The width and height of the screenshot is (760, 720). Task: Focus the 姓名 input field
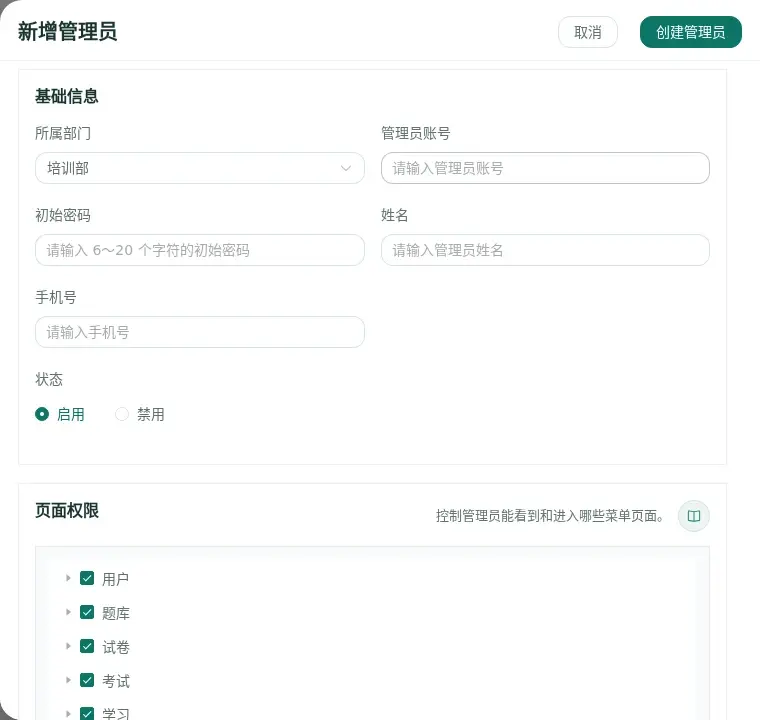click(x=545, y=250)
